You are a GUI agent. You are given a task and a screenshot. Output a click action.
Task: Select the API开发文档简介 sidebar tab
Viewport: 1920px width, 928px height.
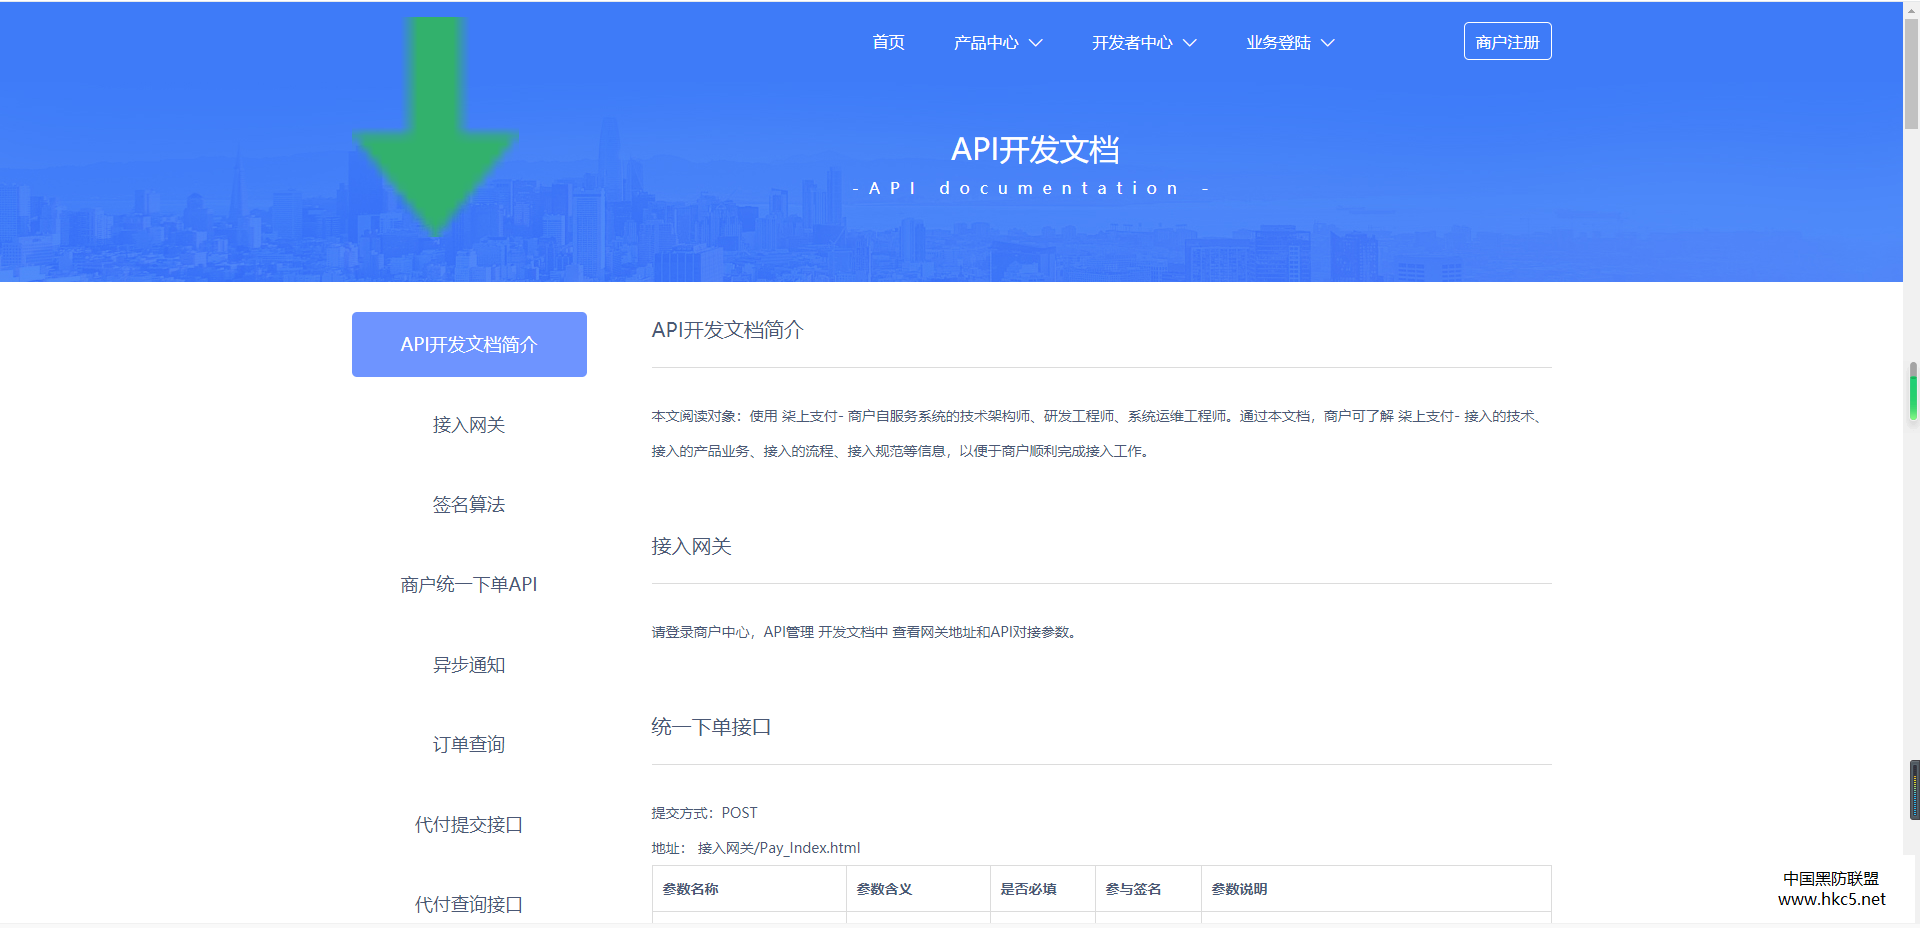click(x=469, y=344)
